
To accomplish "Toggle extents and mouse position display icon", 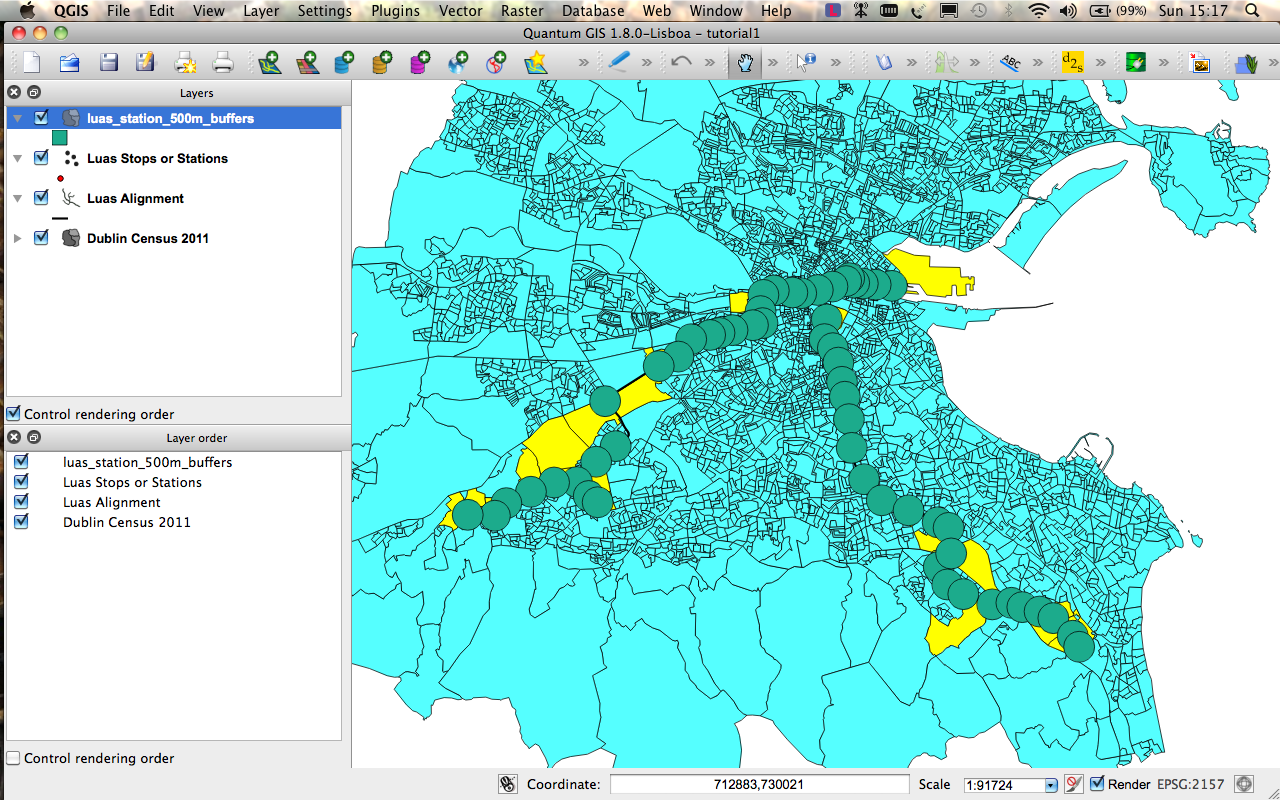I will point(508,784).
